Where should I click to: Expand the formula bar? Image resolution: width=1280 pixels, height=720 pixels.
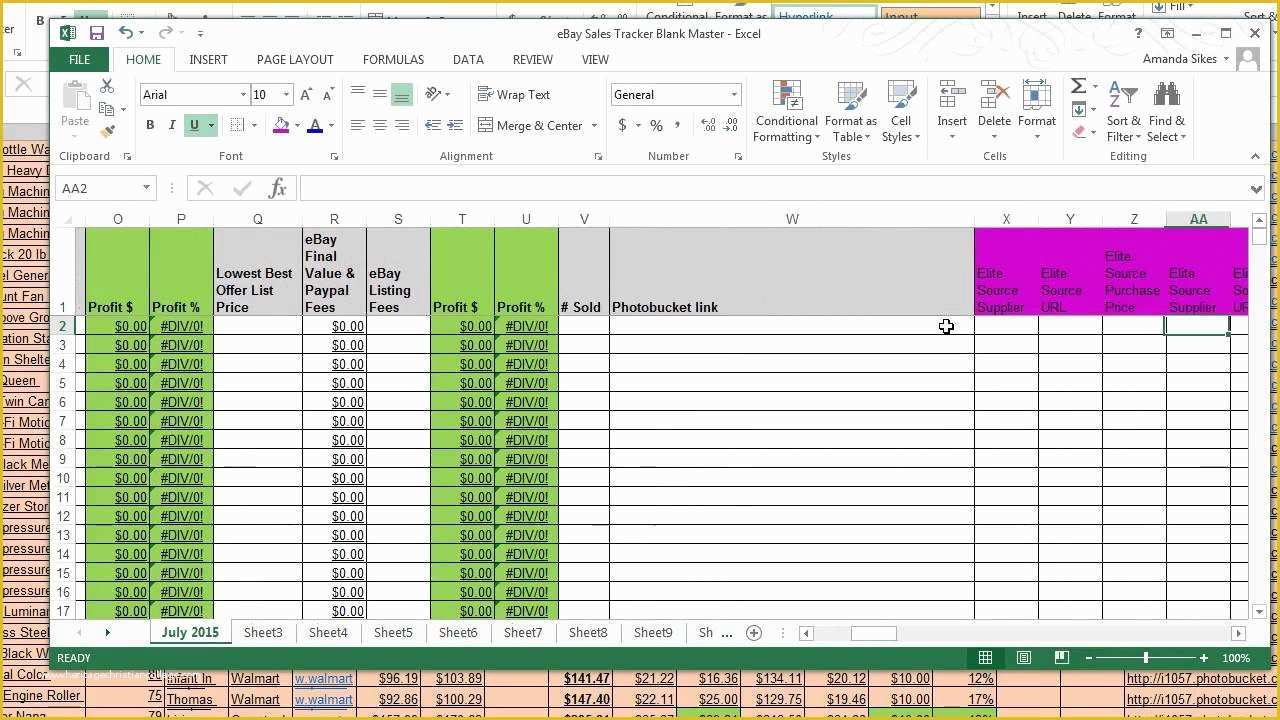1256,189
